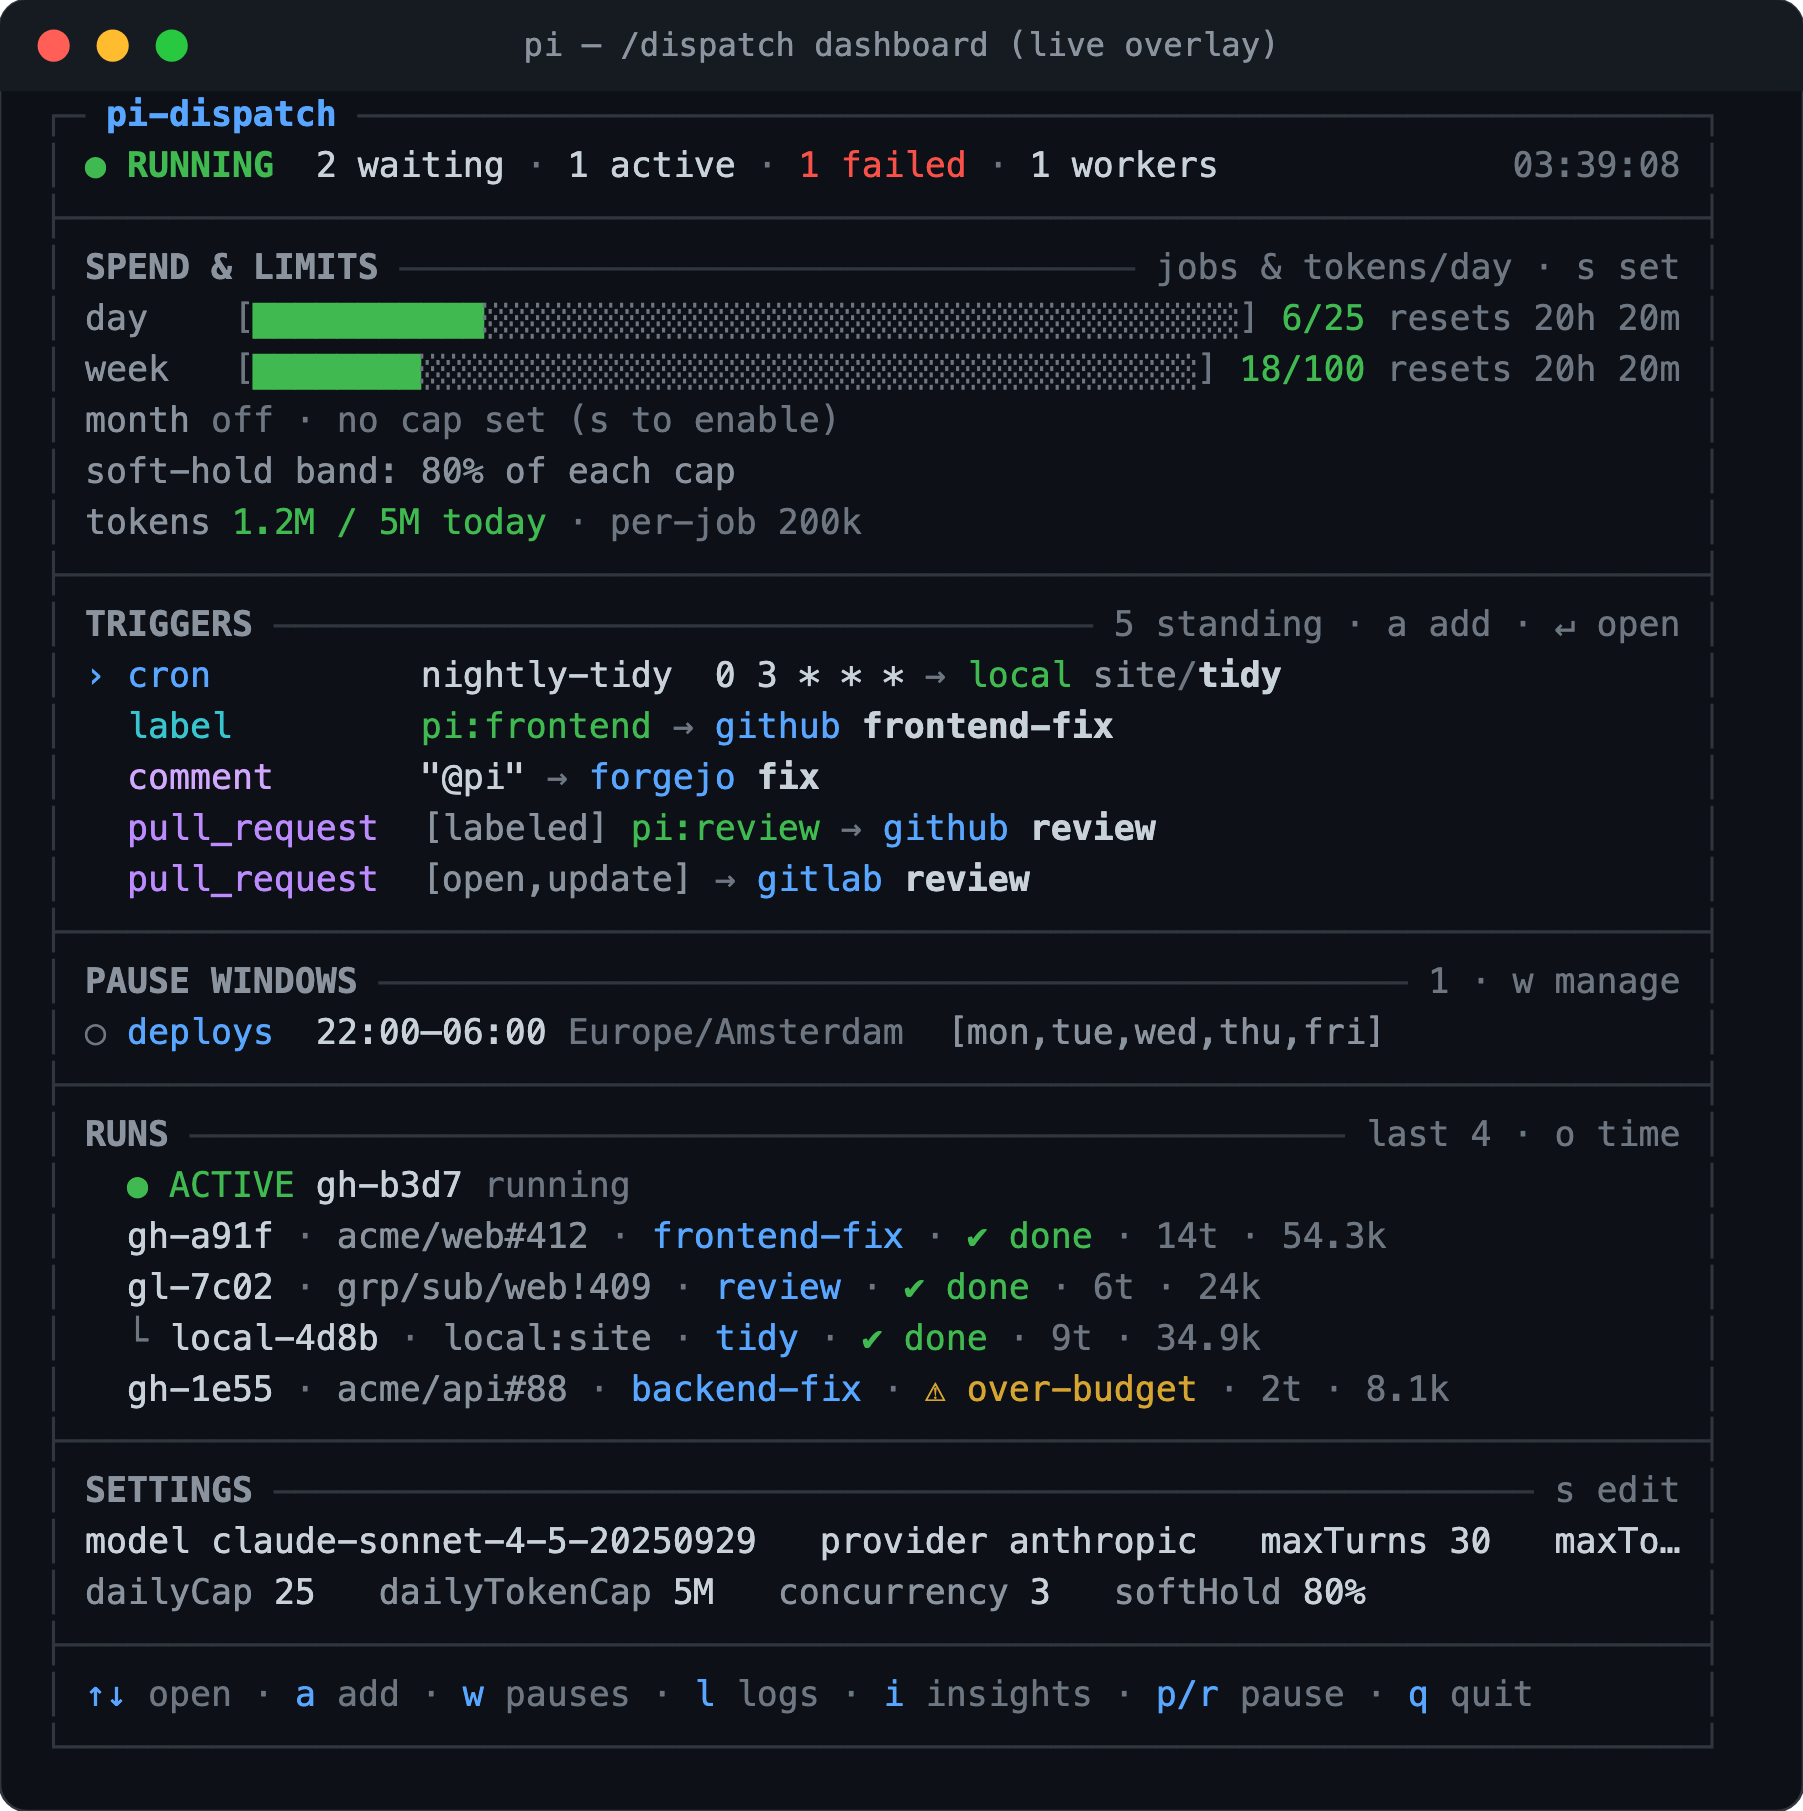Click the 03:39:08 clock
1803x1811 pixels.
(1596, 165)
